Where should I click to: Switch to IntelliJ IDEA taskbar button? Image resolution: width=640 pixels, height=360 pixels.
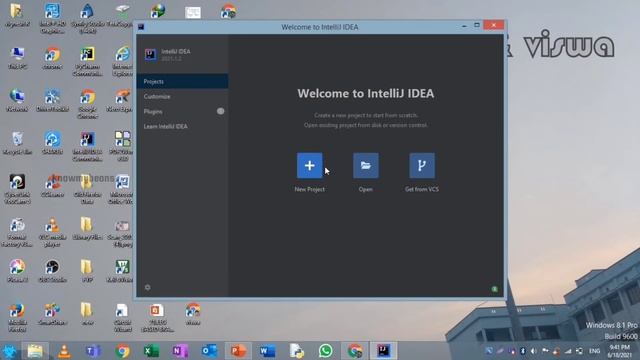[383, 351]
